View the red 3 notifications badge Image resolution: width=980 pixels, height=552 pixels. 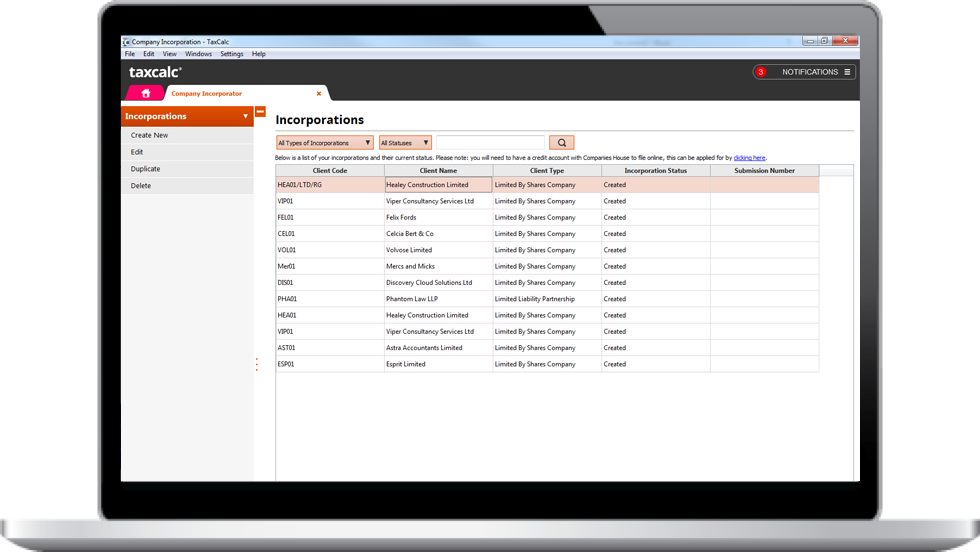coord(761,72)
